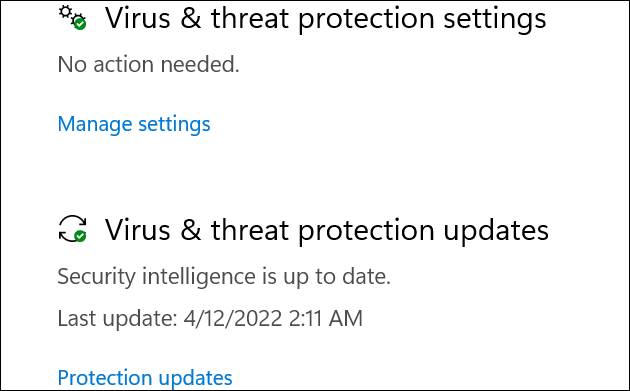Click the upper arrow of the sync icon
The width and height of the screenshot is (630, 391).
click(73, 221)
